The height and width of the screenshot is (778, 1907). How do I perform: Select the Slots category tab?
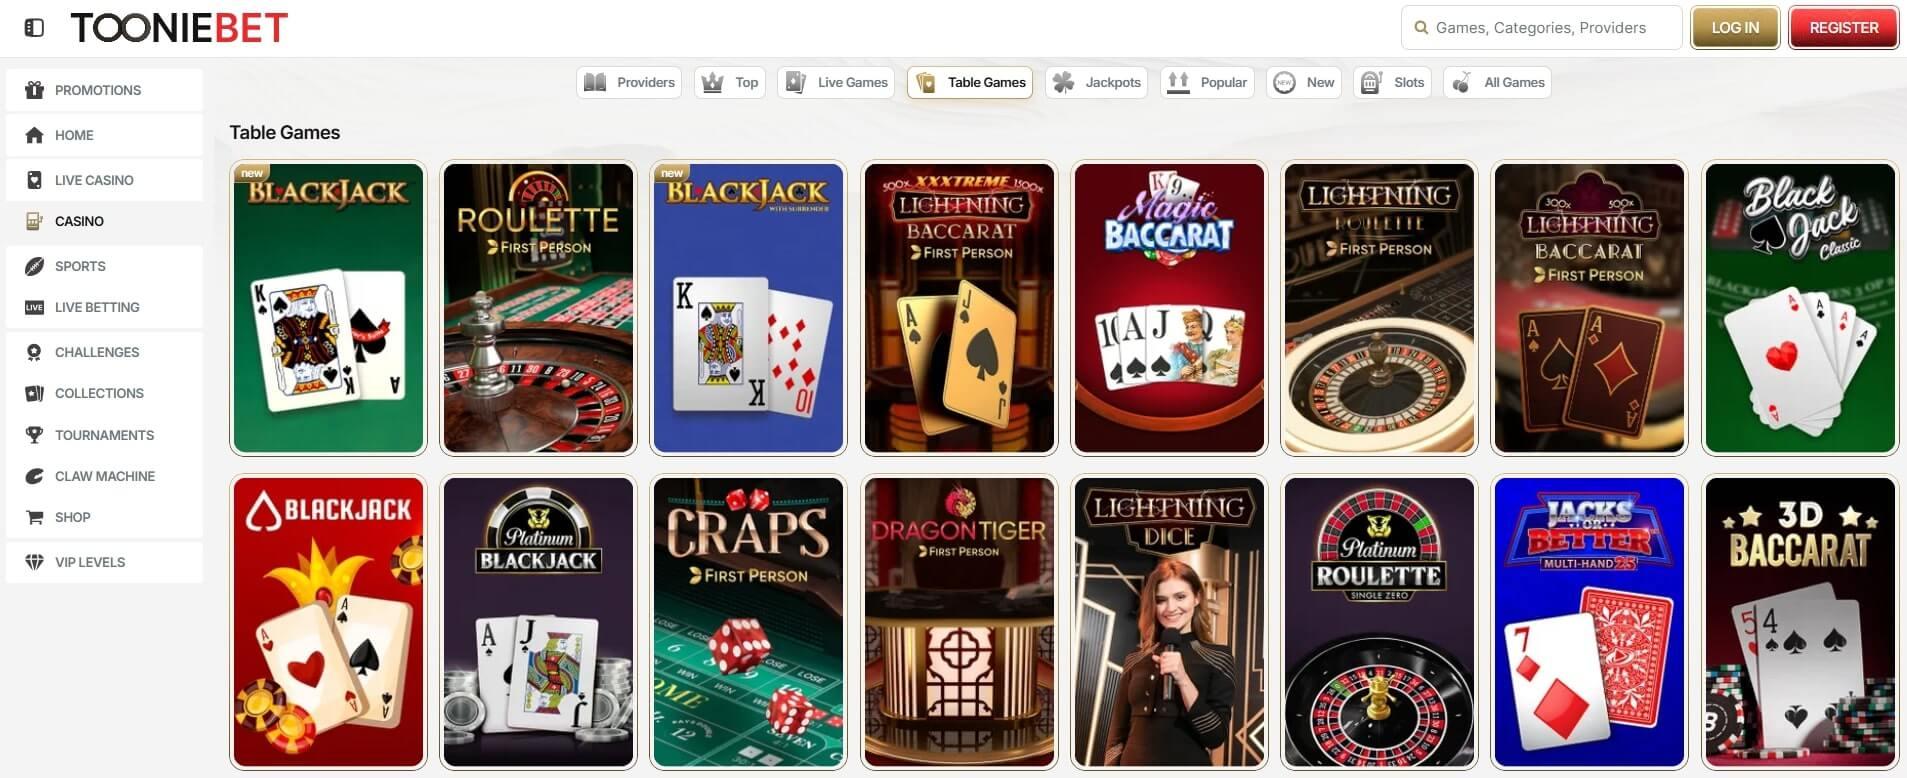click(1392, 82)
